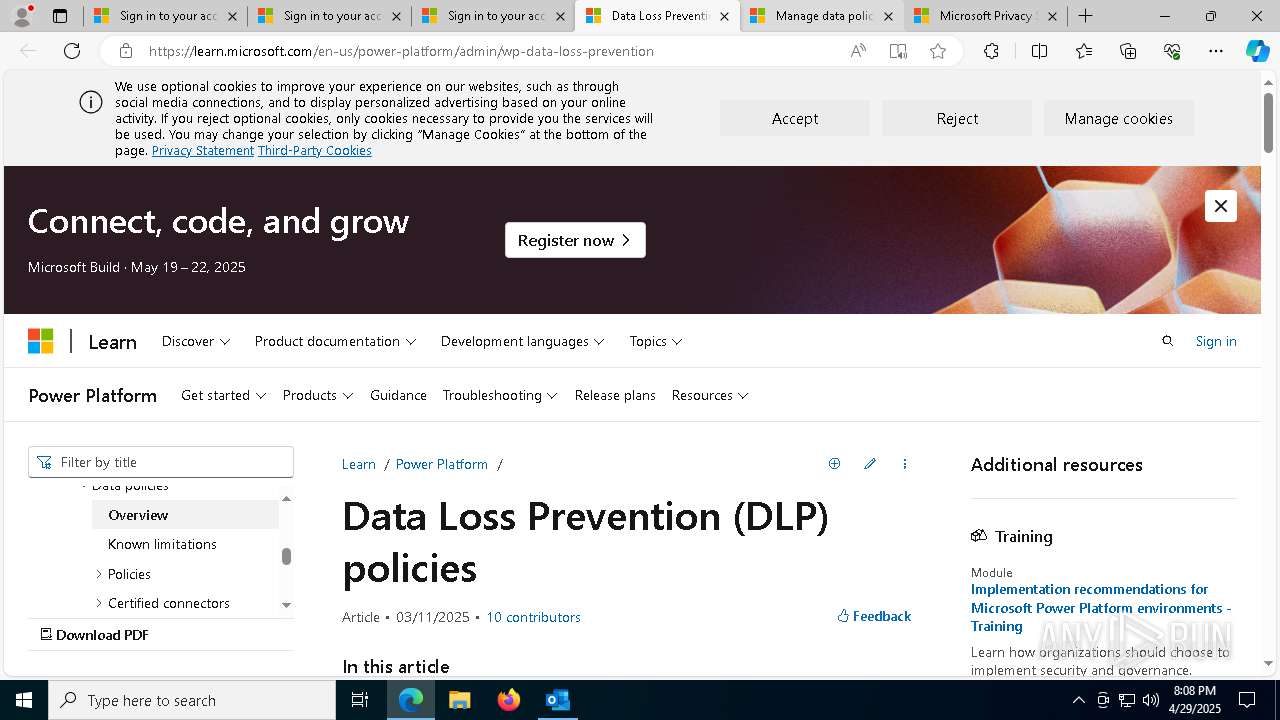Expand the Topics menu

tap(656, 341)
